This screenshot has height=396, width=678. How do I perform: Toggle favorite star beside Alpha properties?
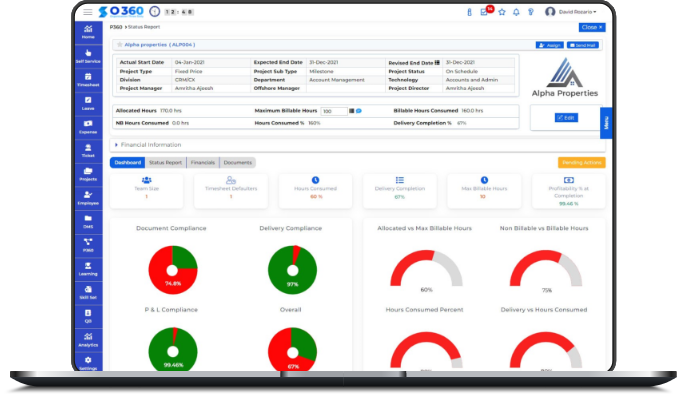pos(120,45)
